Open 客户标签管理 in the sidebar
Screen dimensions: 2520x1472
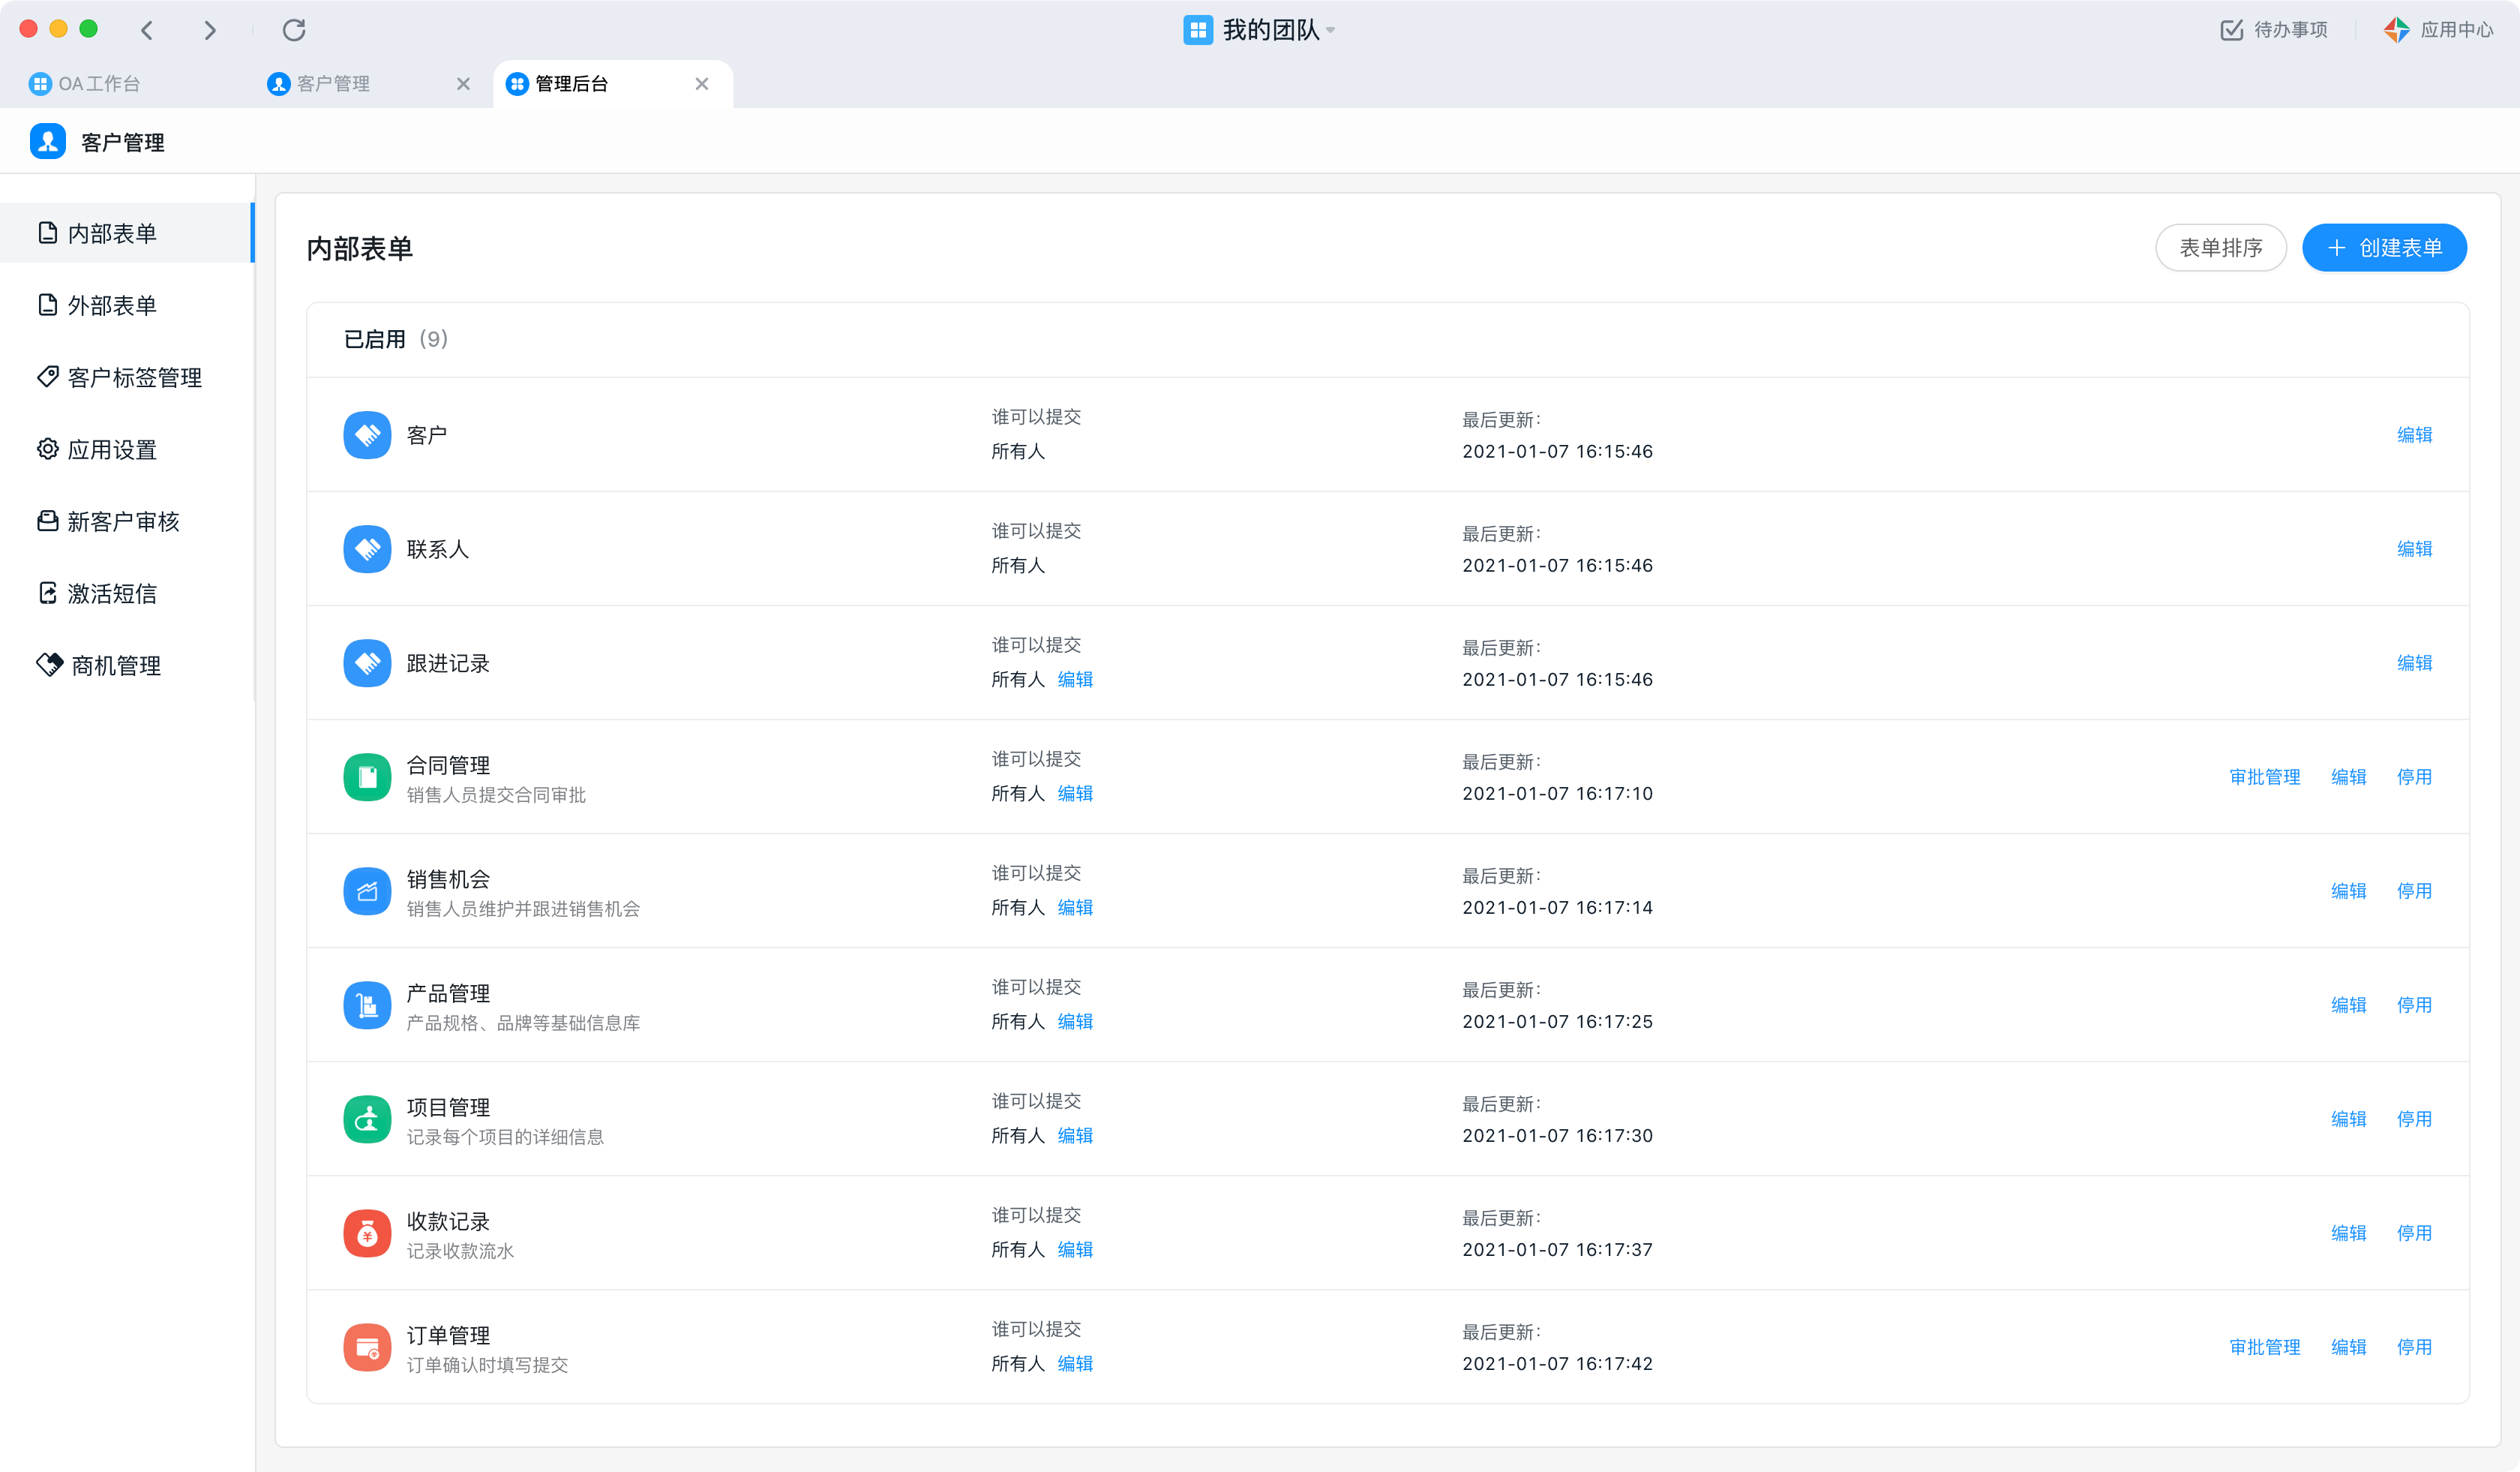134,377
